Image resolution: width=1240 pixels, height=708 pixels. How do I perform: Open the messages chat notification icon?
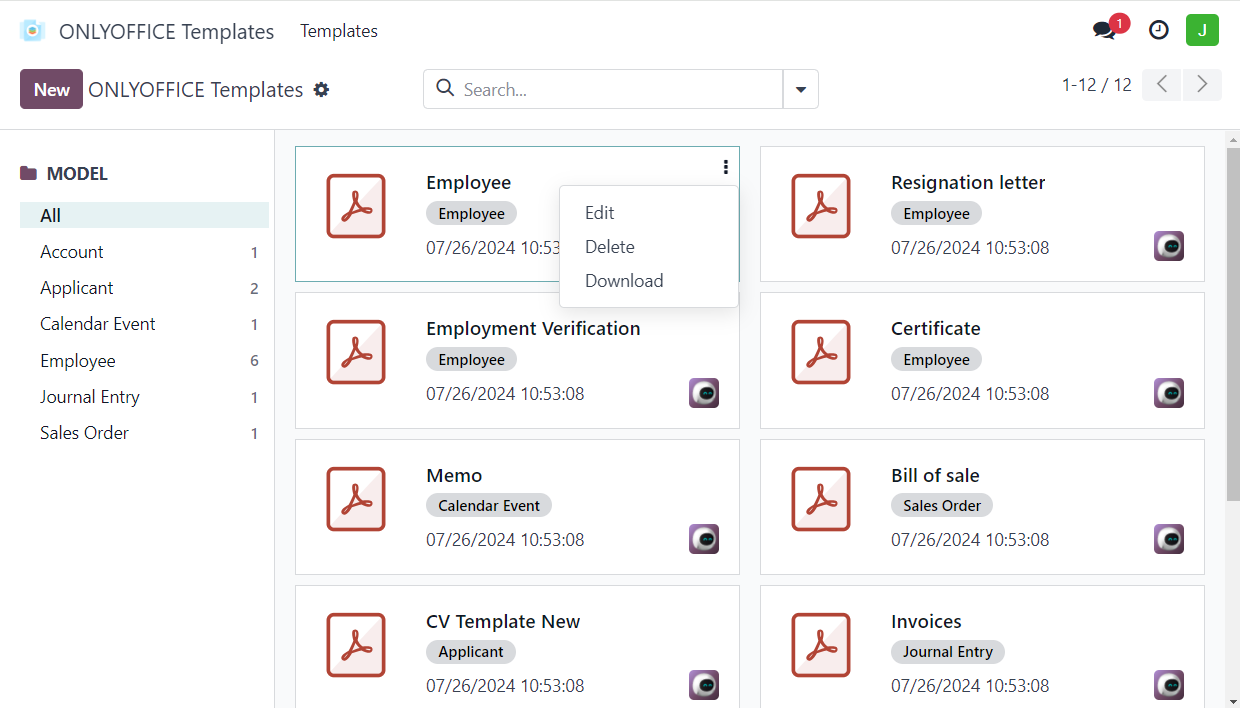coord(1105,30)
